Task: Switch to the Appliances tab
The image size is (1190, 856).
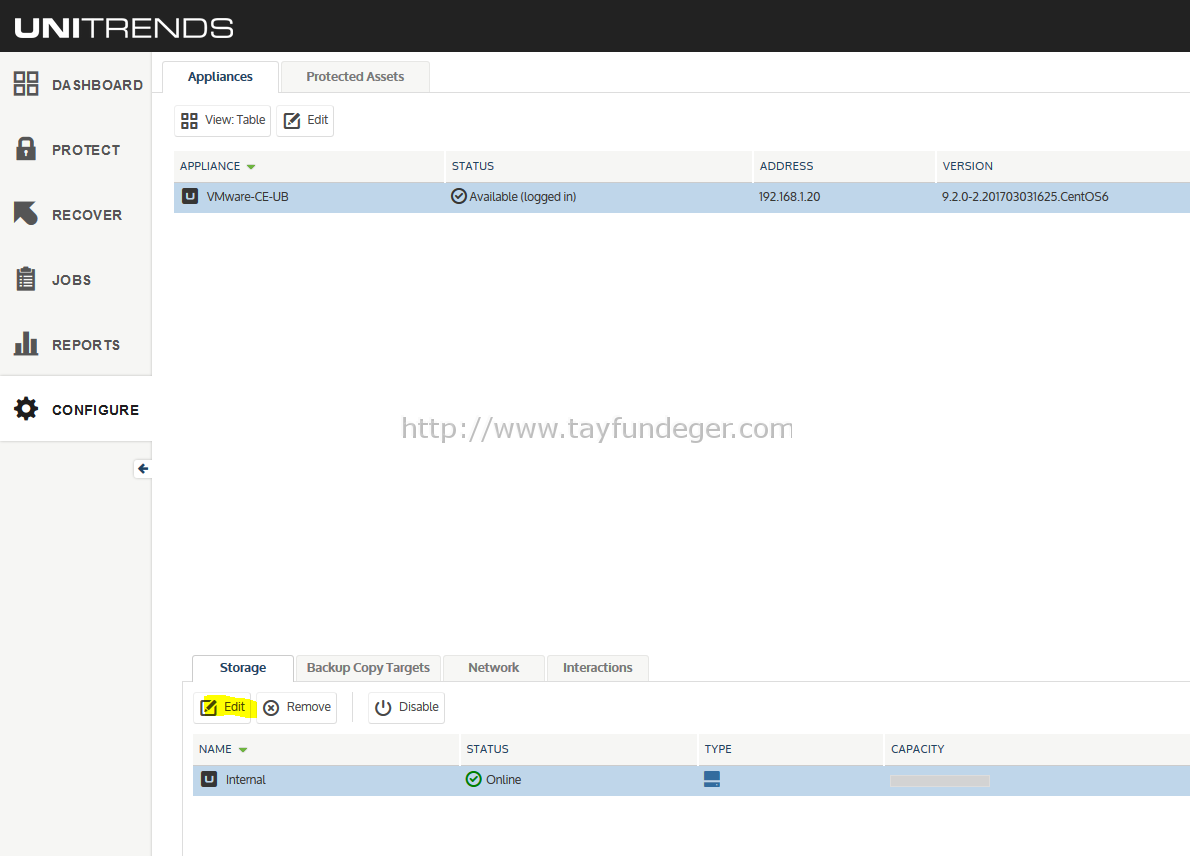Action: [x=220, y=77]
